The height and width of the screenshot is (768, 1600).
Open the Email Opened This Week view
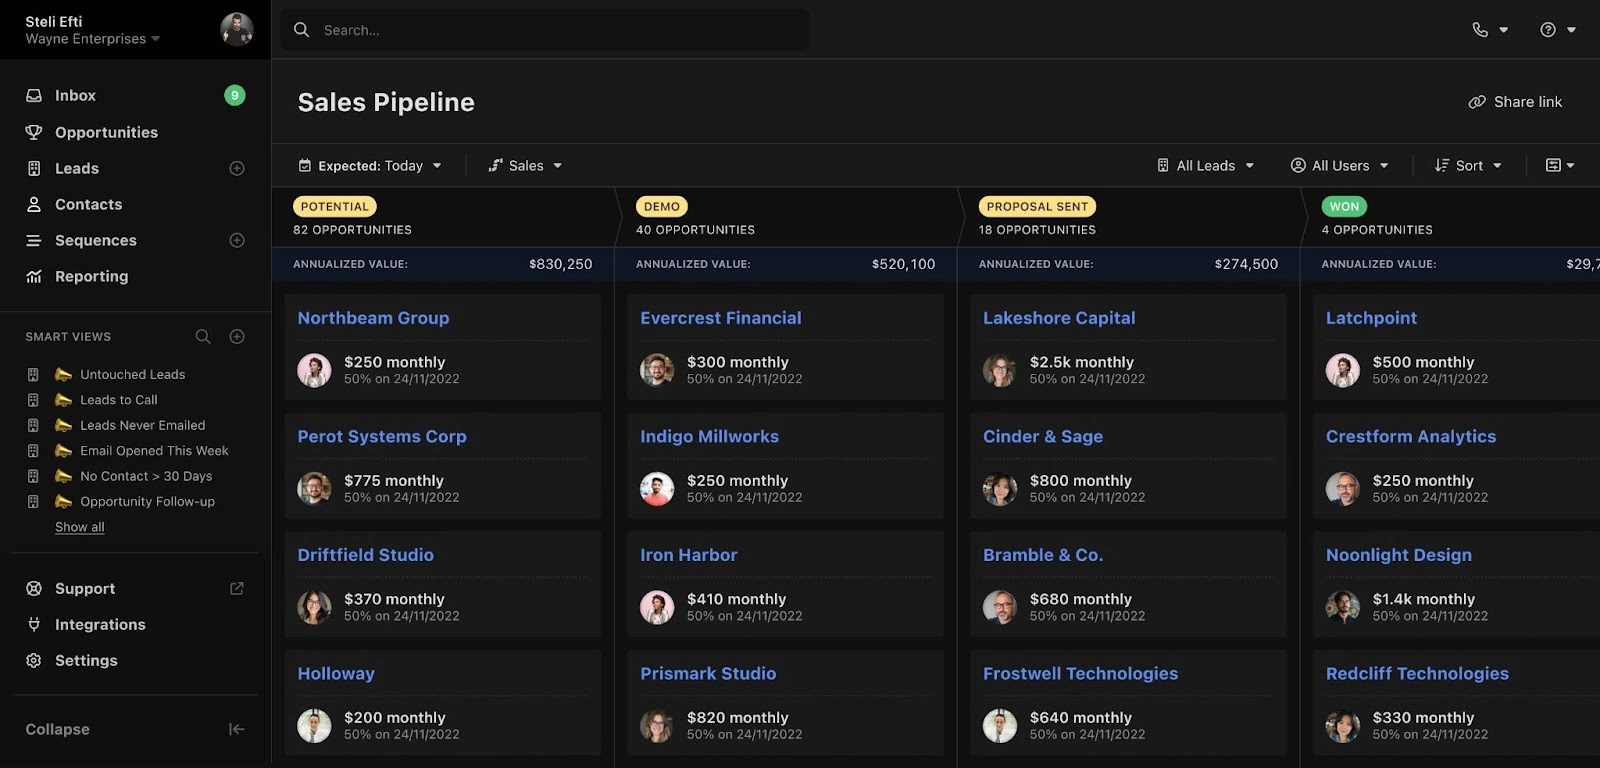154,451
